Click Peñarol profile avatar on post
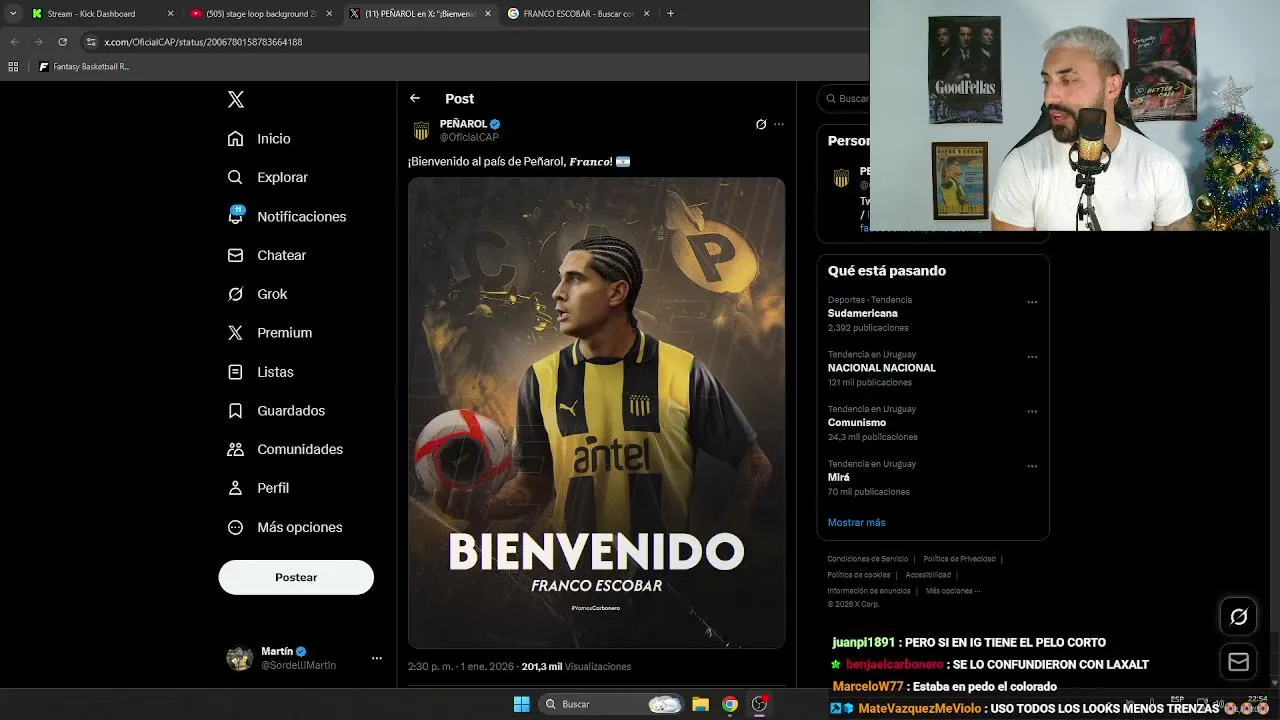This screenshot has height=720, width=1280. pyautogui.click(x=421, y=131)
